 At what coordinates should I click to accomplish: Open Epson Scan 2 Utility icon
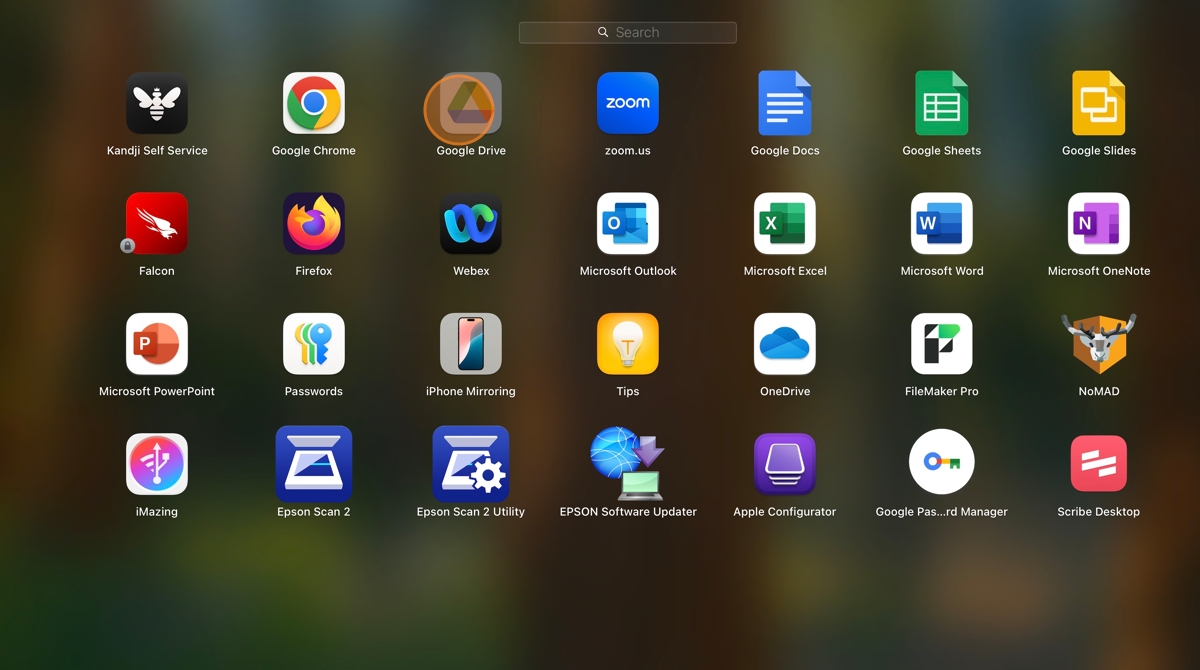pos(471,464)
